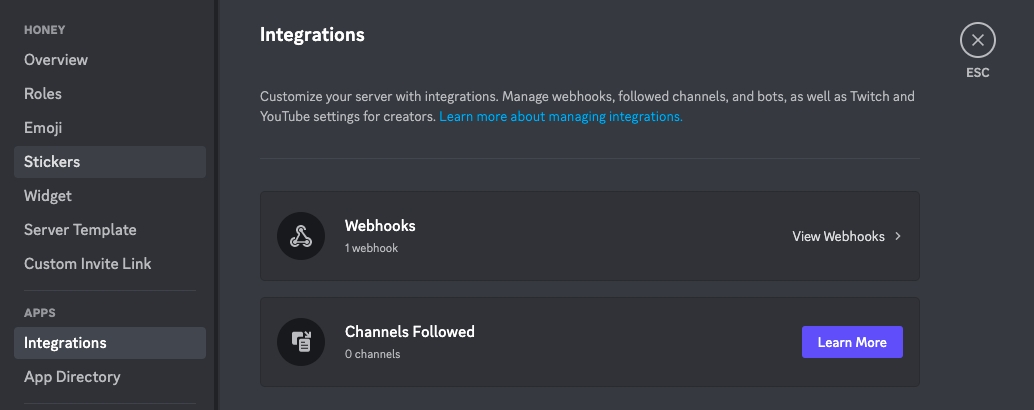Click the Webhooks title text

tap(380, 225)
